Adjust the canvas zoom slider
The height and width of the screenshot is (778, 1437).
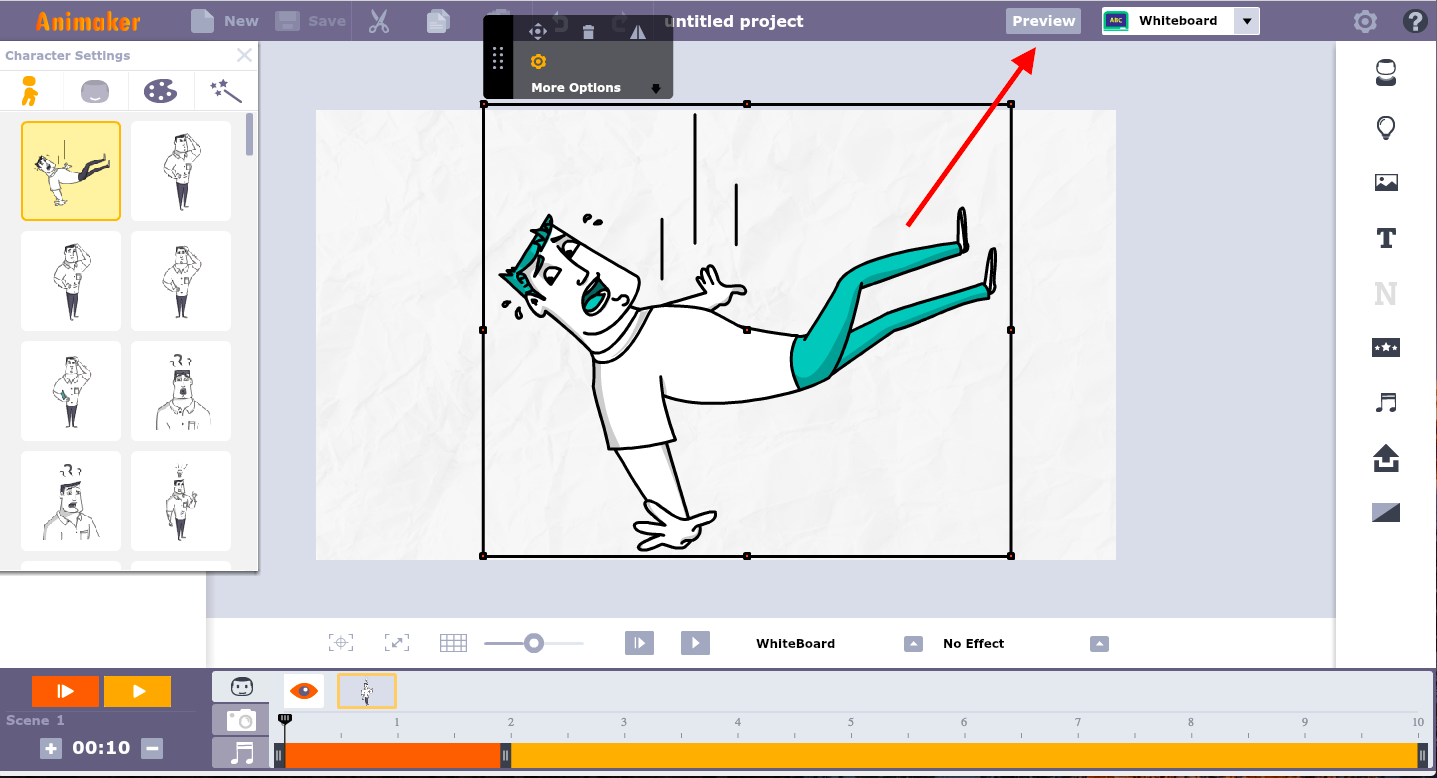[x=534, y=643]
